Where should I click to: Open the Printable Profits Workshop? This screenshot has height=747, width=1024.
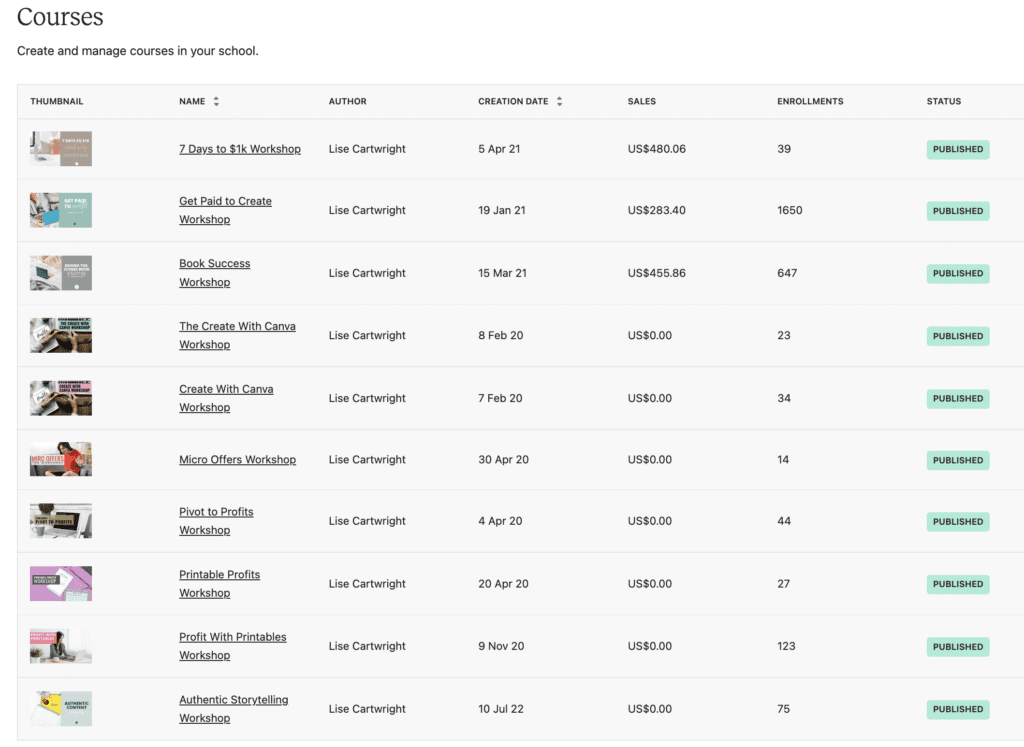click(220, 583)
